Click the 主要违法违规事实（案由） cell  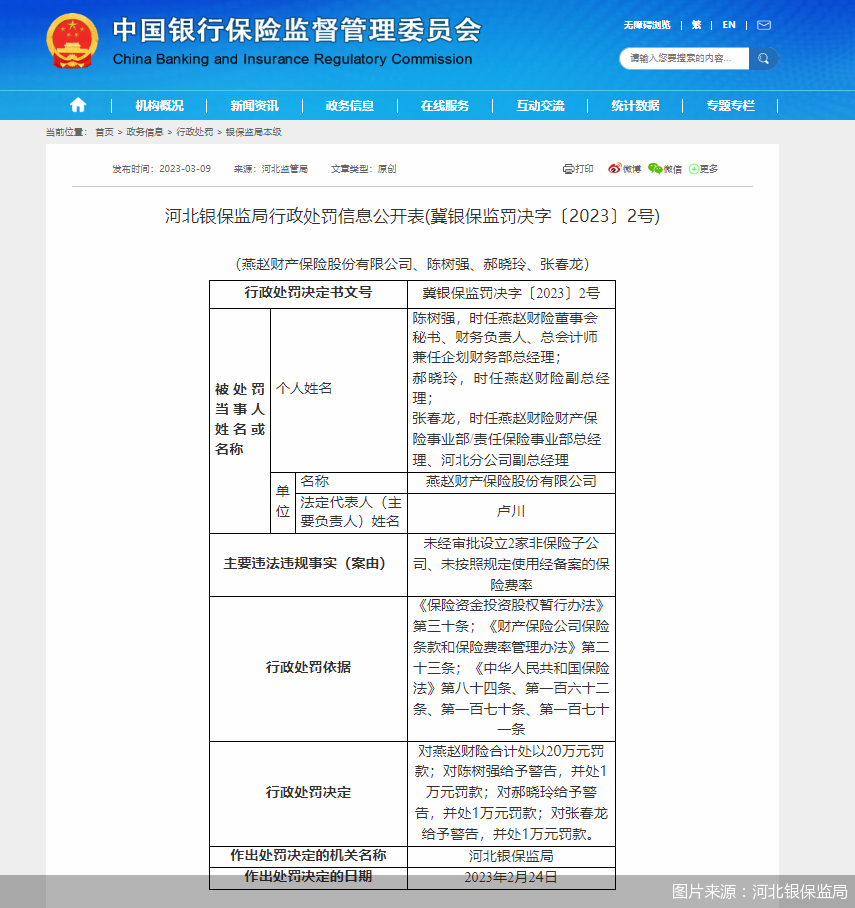[308, 564]
